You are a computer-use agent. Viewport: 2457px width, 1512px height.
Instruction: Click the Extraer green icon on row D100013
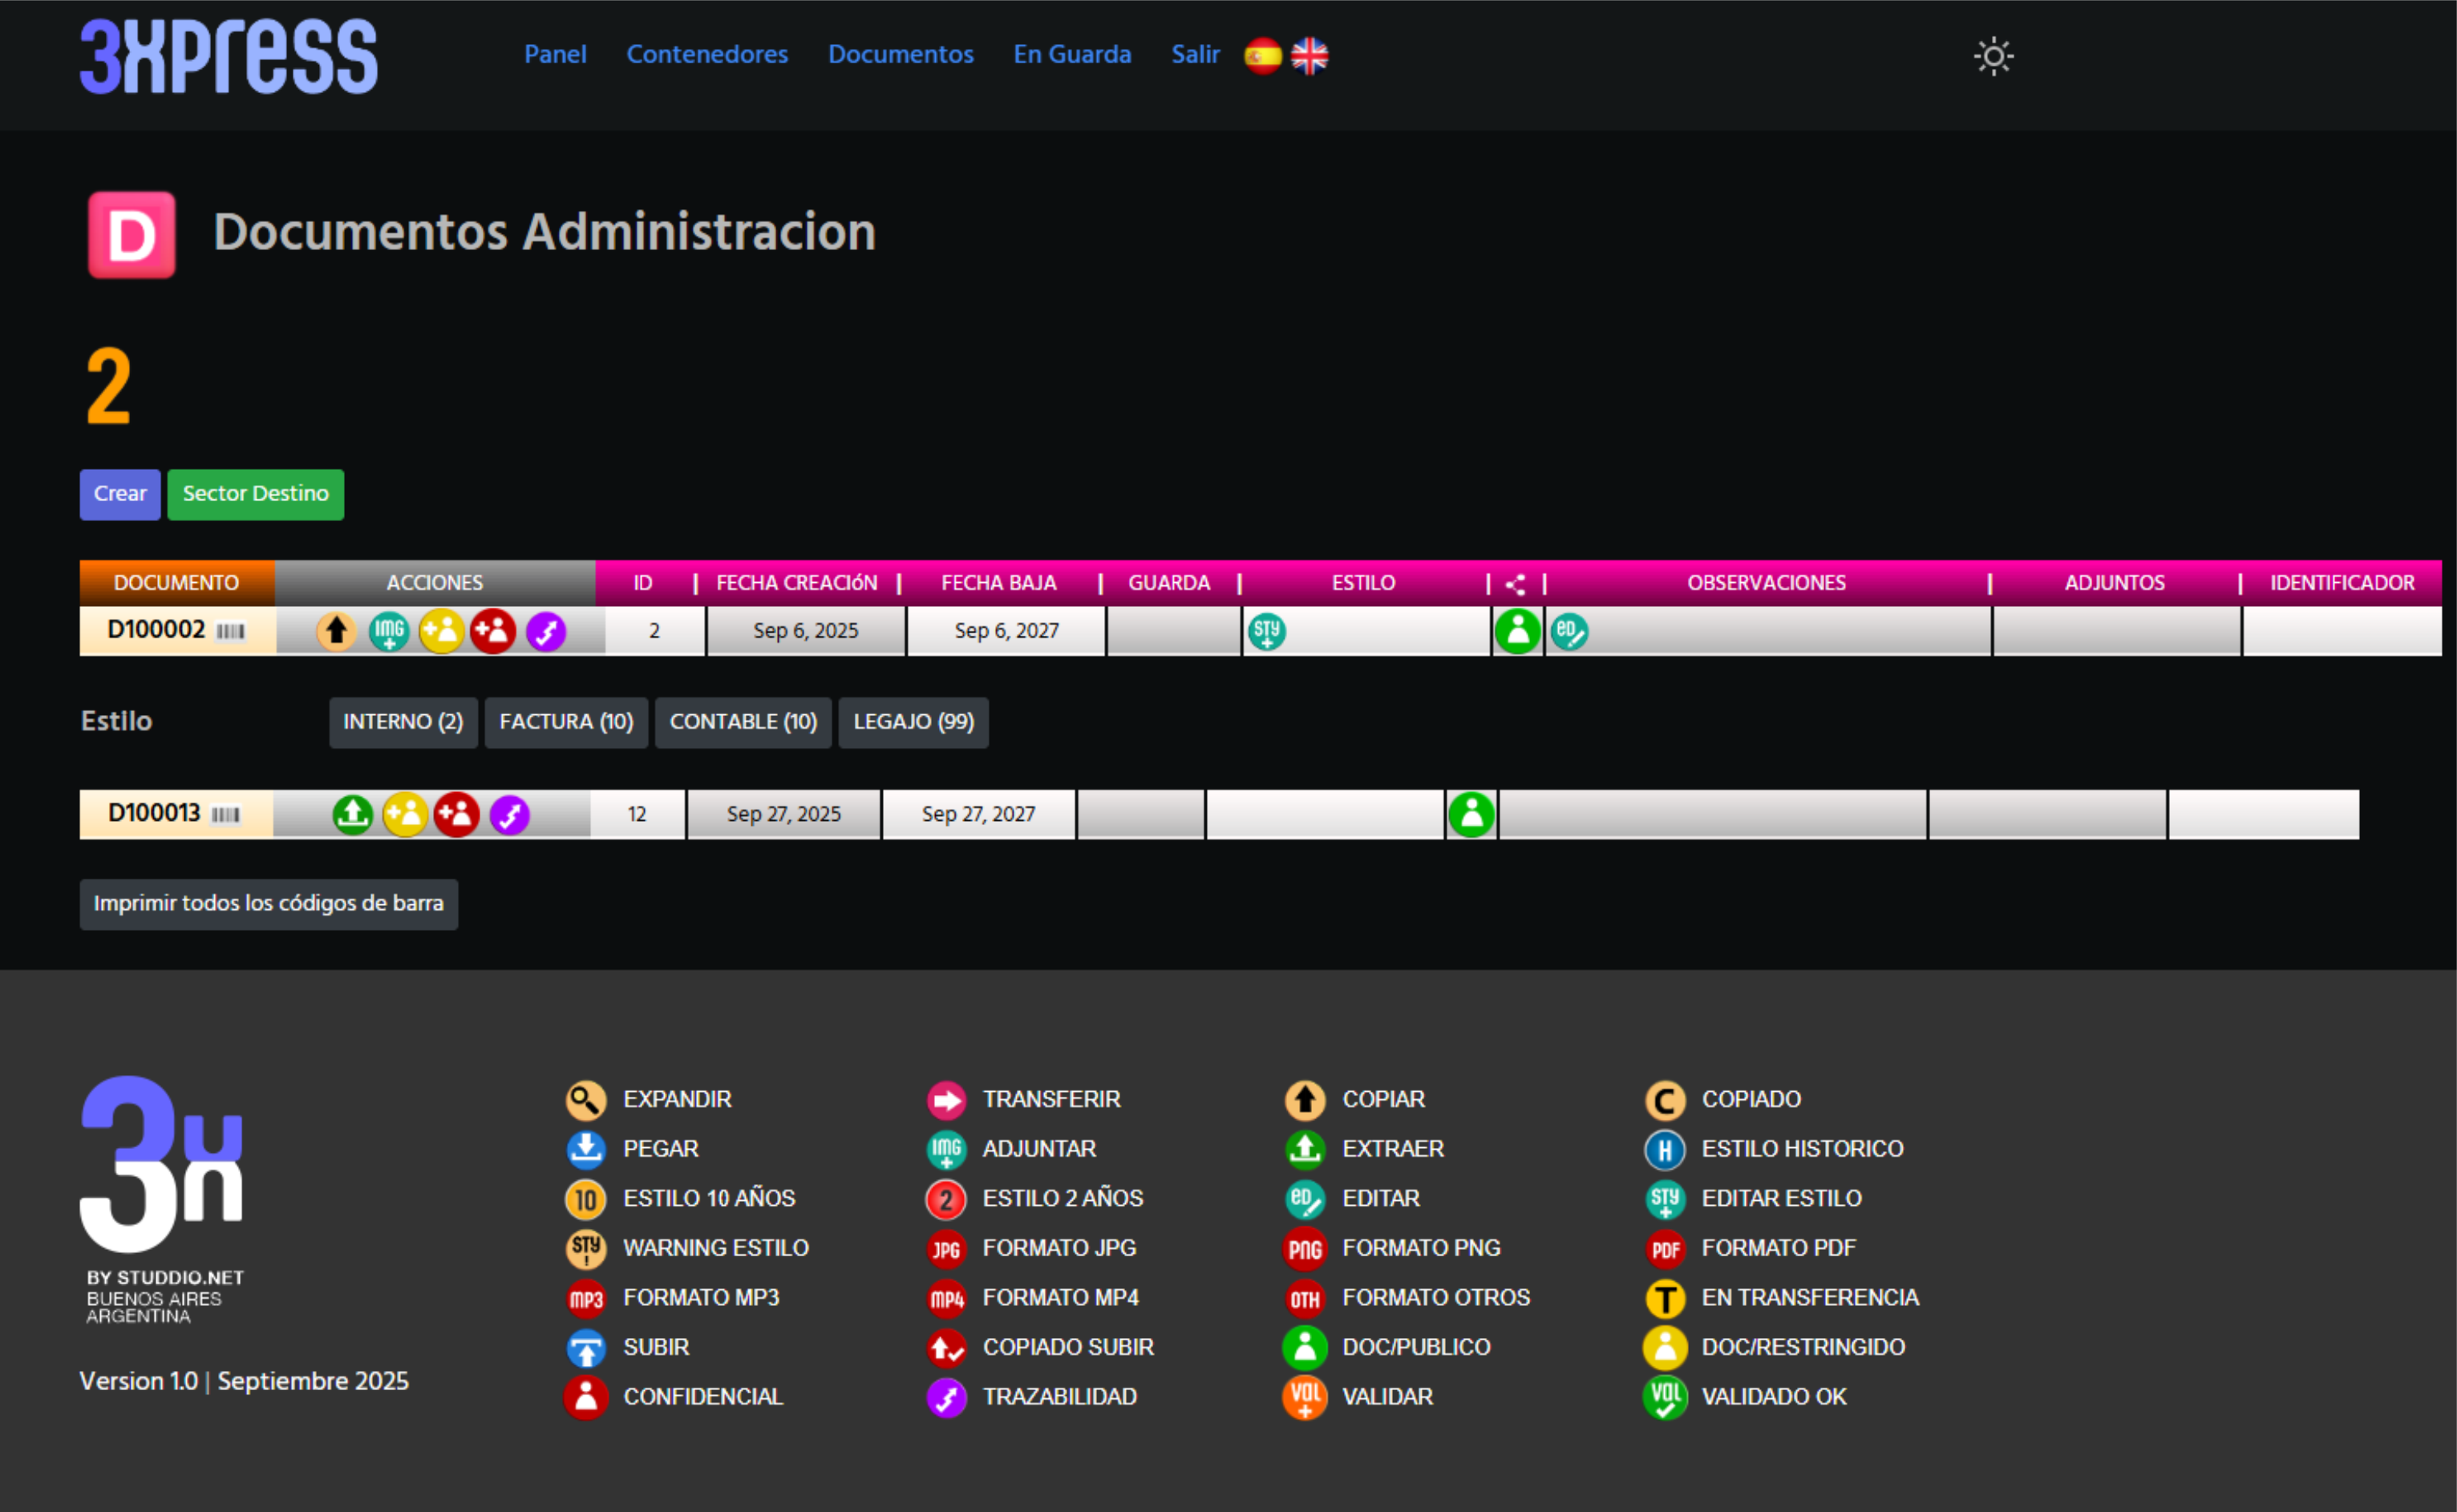coord(353,814)
